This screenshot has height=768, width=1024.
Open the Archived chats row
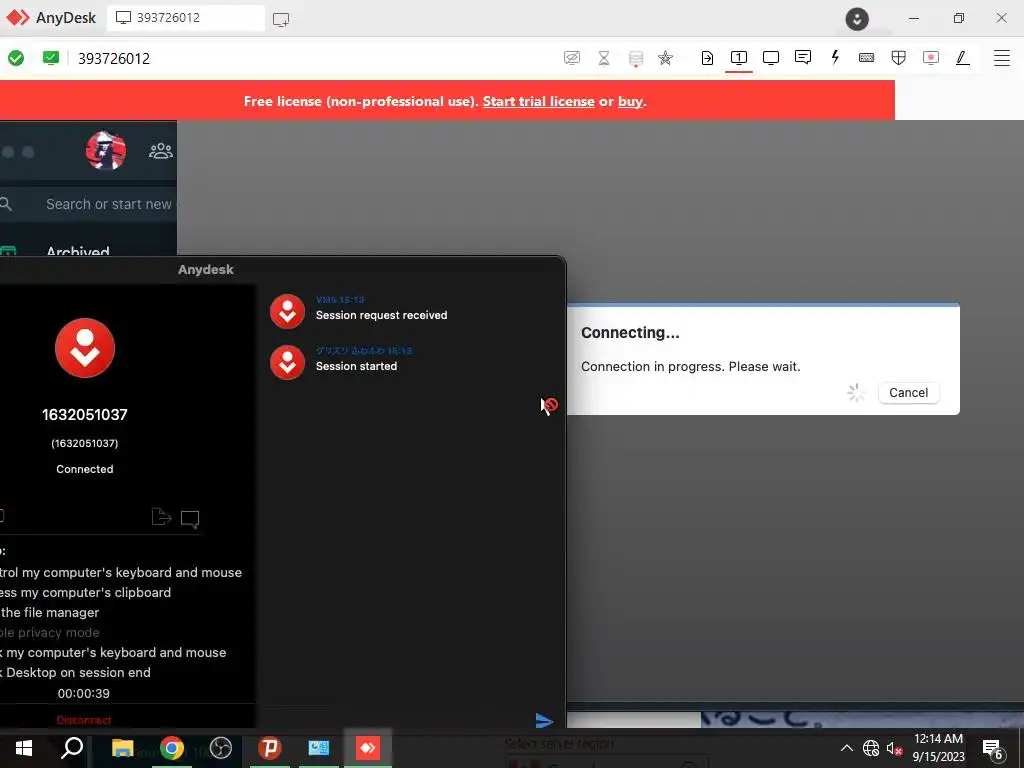(78, 250)
